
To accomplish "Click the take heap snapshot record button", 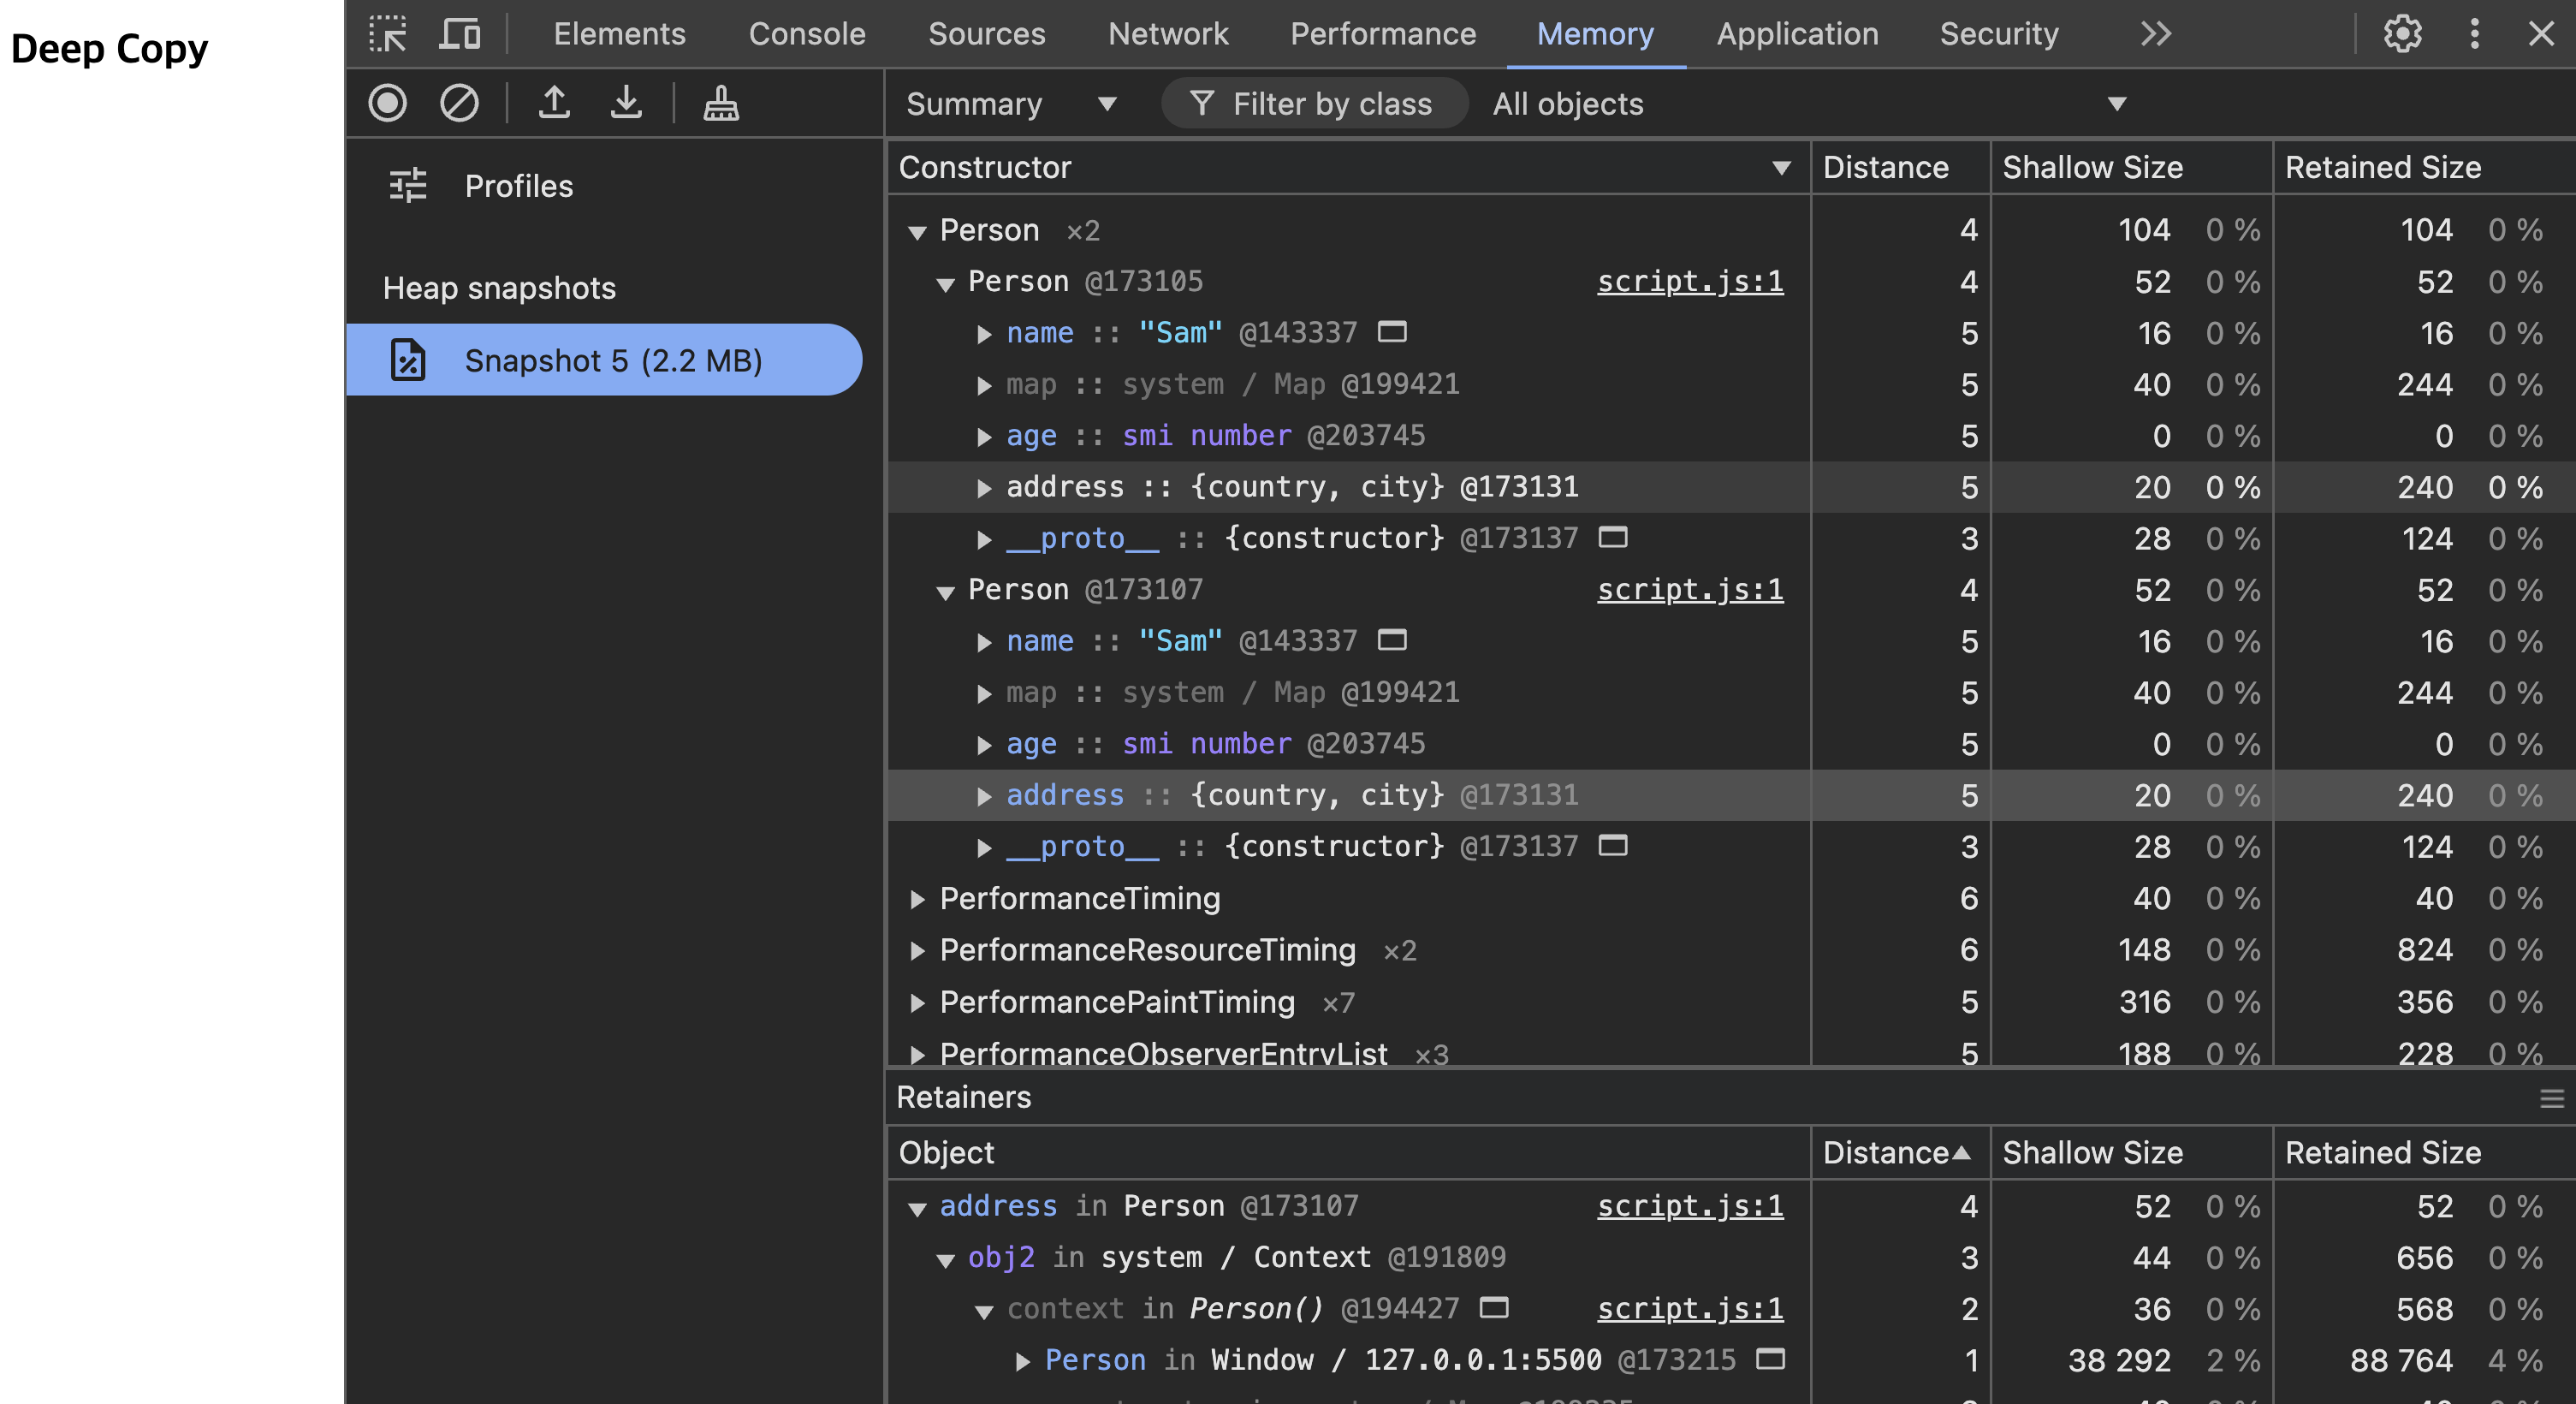I will coord(388,103).
